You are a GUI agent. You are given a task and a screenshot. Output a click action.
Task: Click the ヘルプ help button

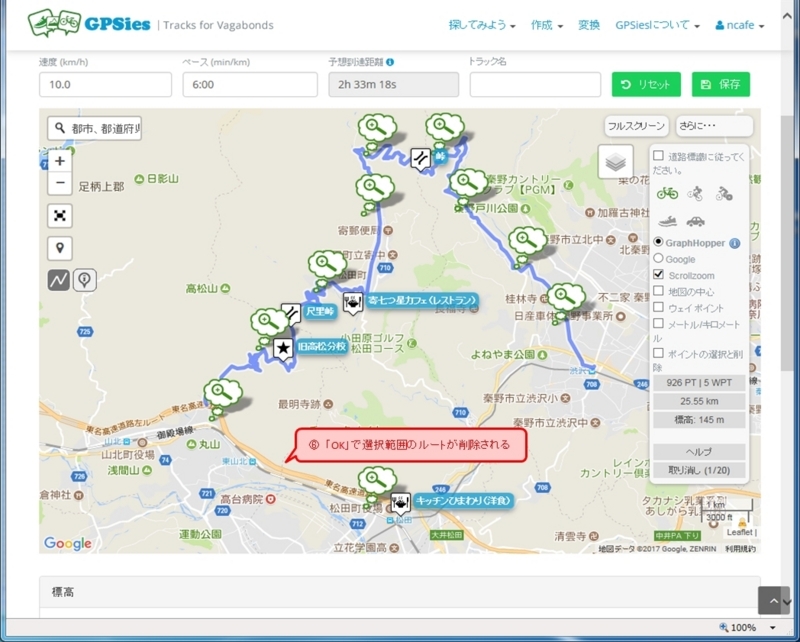point(699,452)
